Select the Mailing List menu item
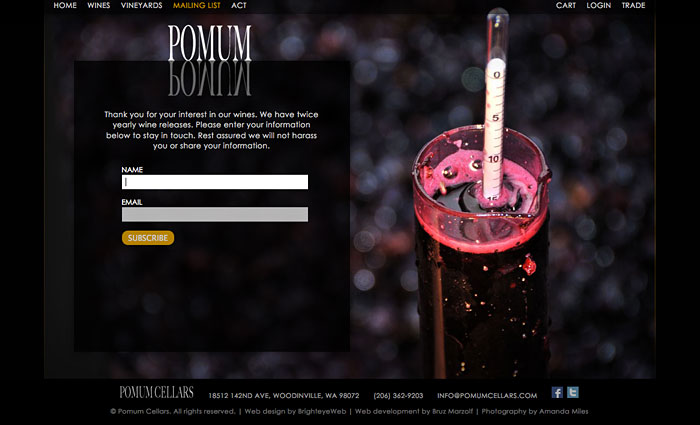The image size is (700, 425). [x=196, y=5]
